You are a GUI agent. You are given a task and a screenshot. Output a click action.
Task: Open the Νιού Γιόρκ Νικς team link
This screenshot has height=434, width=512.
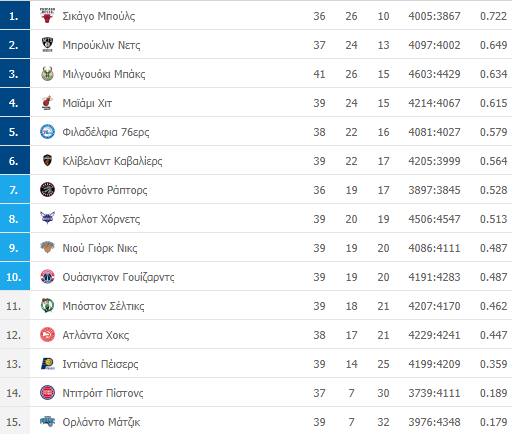100,248
